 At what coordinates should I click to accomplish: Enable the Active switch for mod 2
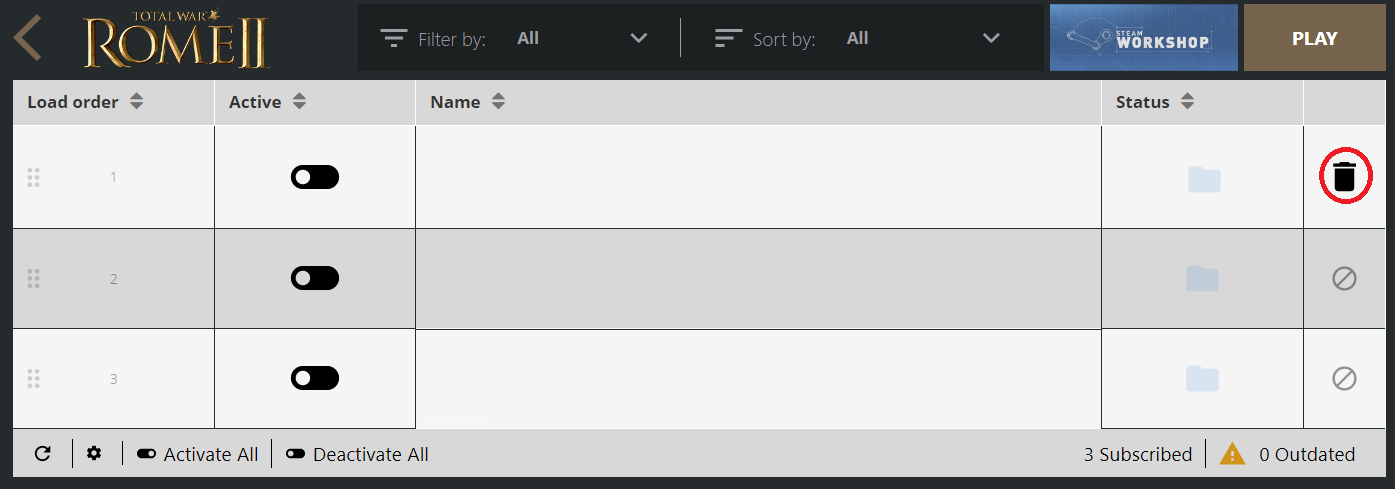[315, 278]
